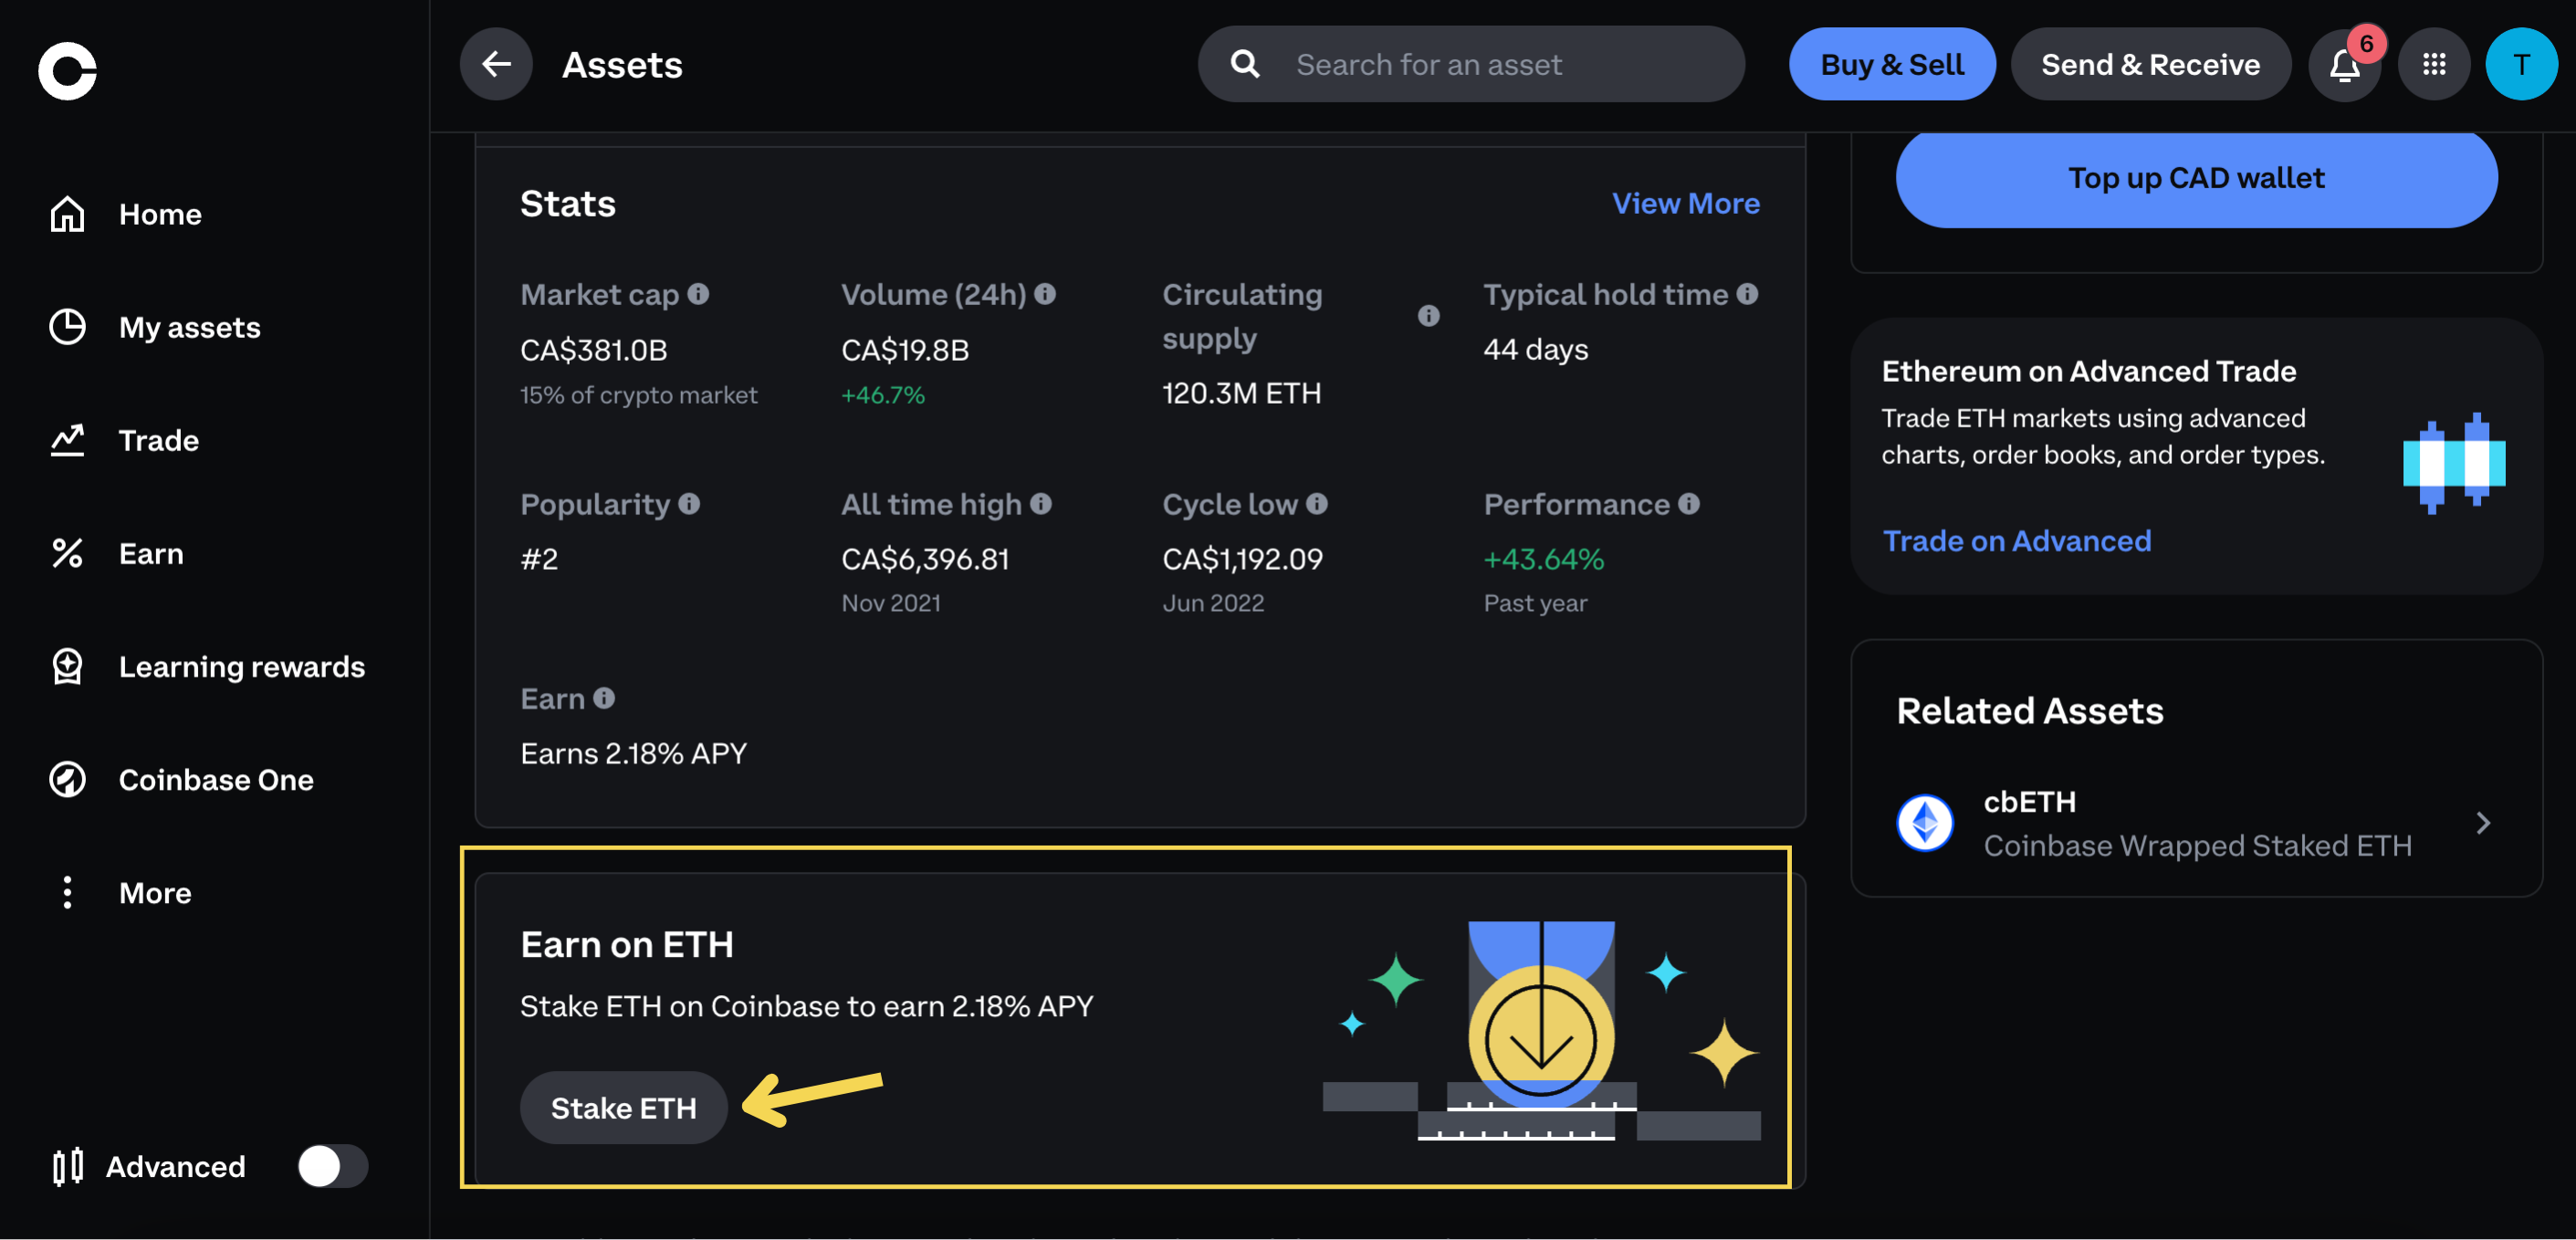The image size is (2576, 1240).
Task: Click the CA$1,192.09 cycle low
Action: click(x=1242, y=558)
